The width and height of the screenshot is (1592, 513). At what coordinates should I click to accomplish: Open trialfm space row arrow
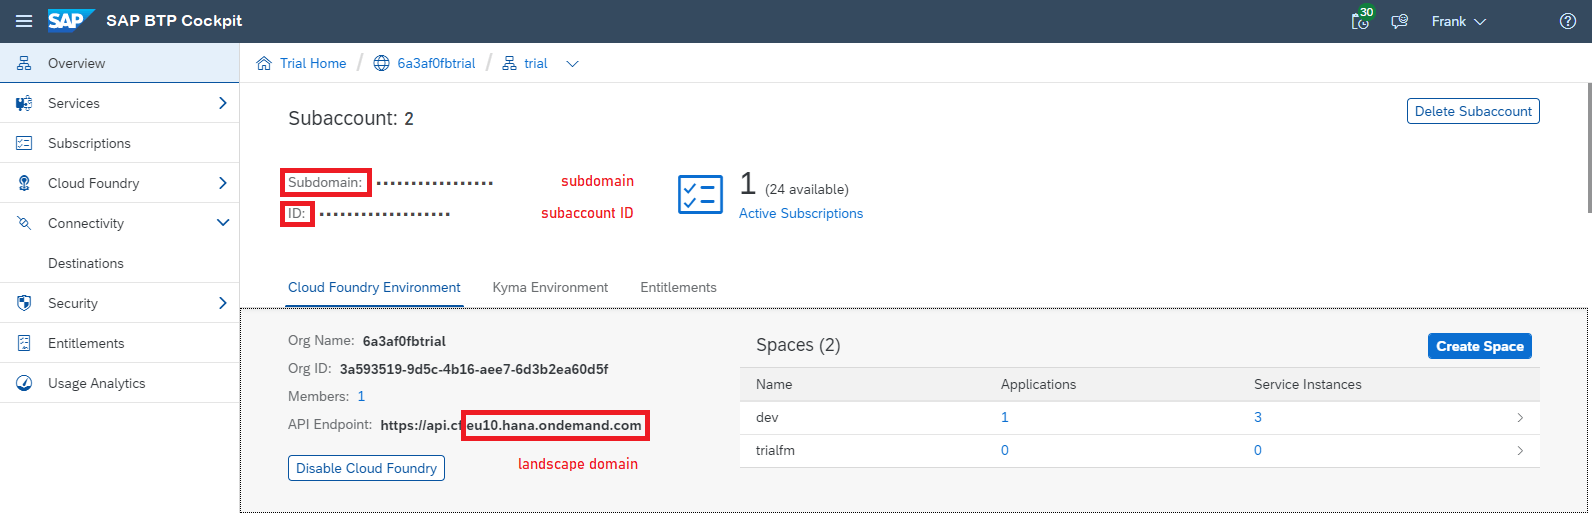[1520, 451]
